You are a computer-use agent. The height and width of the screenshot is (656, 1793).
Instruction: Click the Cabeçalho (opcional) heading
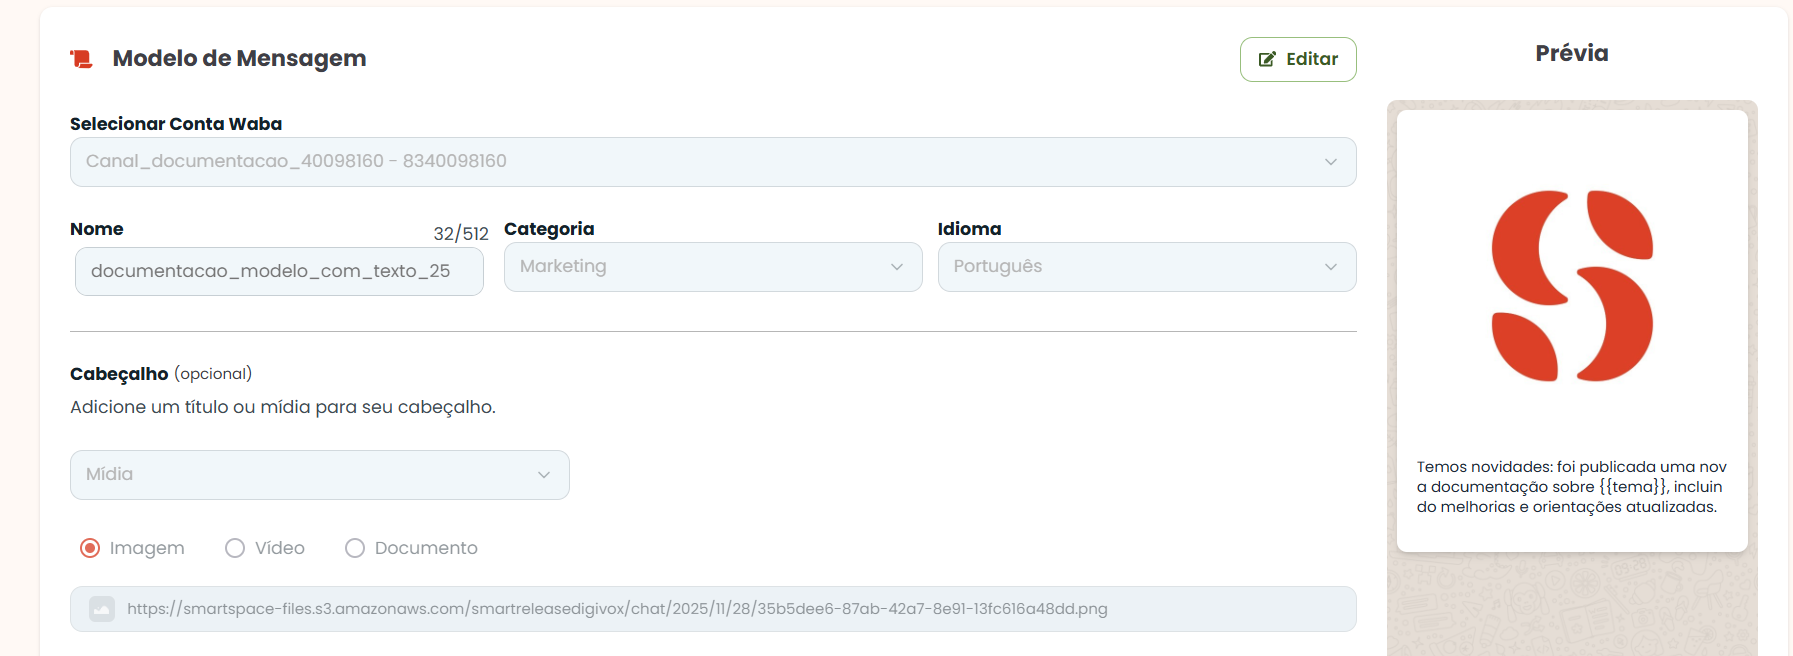(161, 374)
